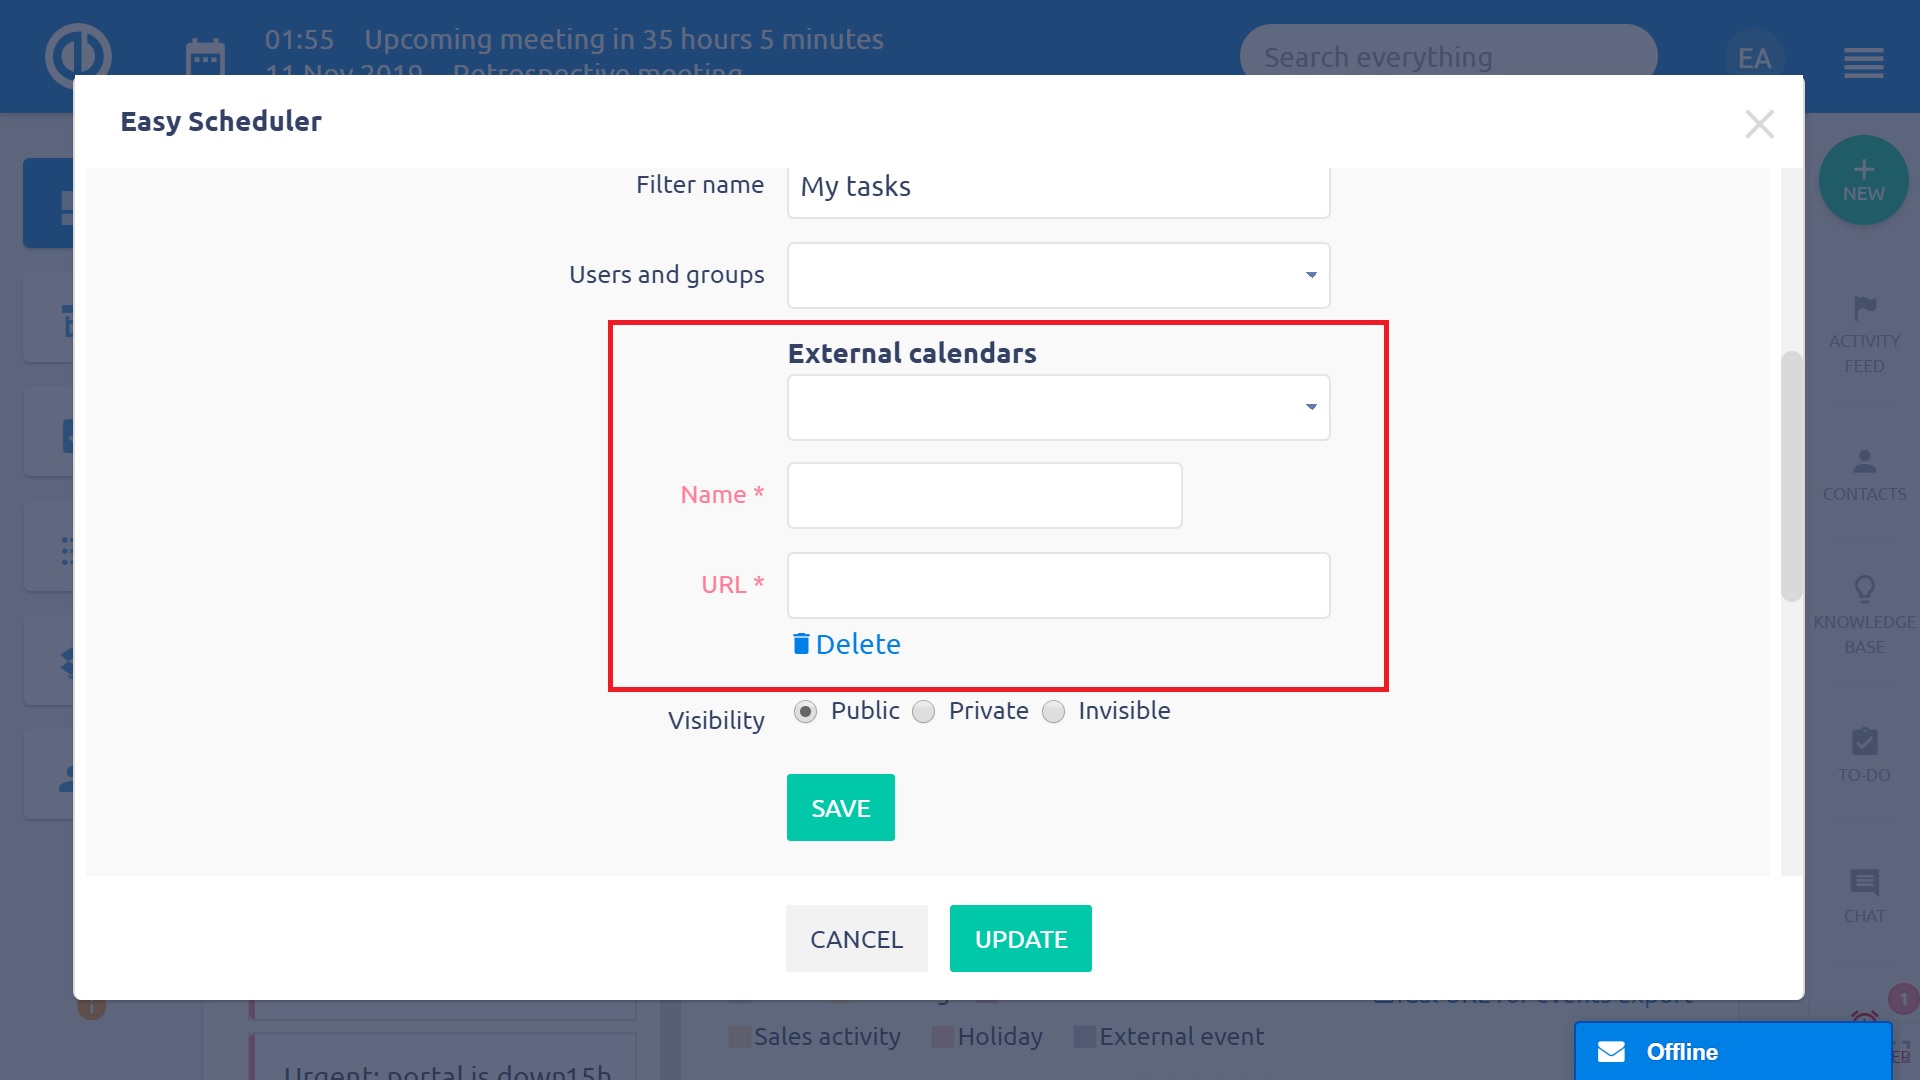Viewport: 1920px width, 1080px height.
Task: Click the Save button
Action: [840, 808]
